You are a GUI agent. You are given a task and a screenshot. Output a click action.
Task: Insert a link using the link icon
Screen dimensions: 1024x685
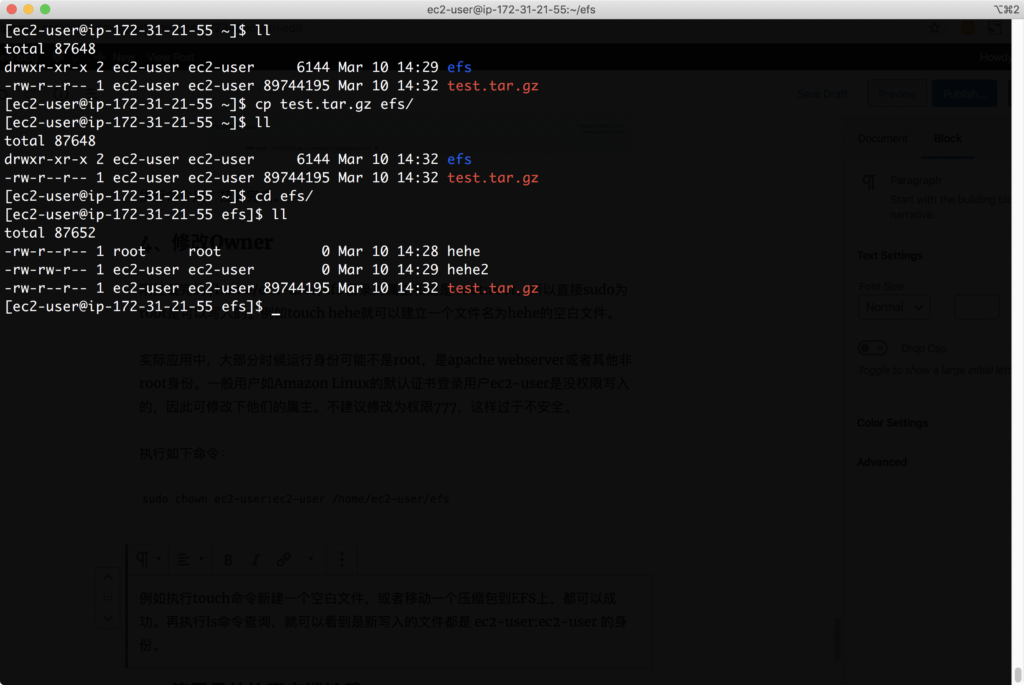coord(283,559)
